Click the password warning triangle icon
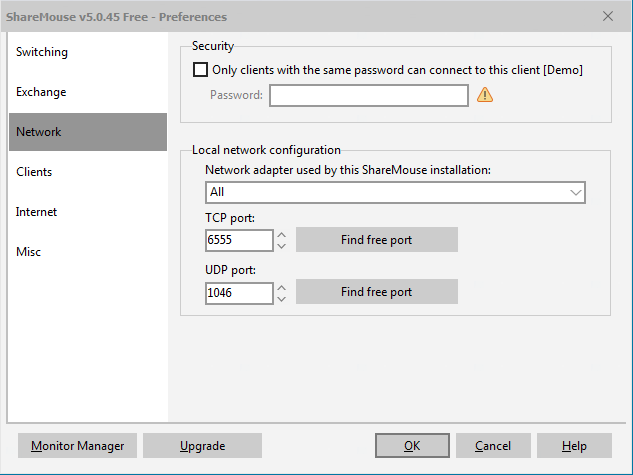Image resolution: width=633 pixels, height=475 pixels. coord(485,95)
